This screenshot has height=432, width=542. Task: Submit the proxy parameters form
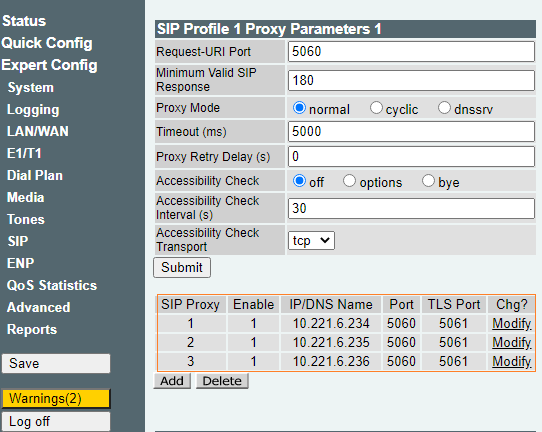(182, 267)
